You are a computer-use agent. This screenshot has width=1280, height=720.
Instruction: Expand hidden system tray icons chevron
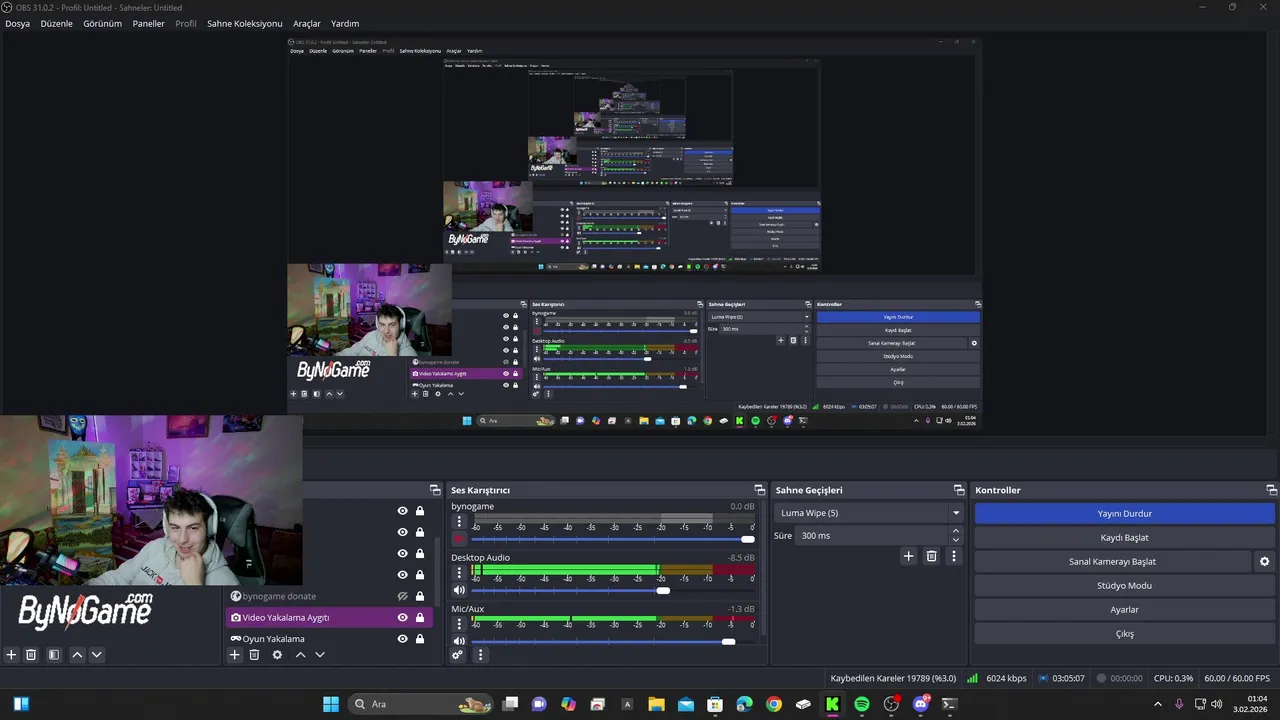click(x=1158, y=704)
